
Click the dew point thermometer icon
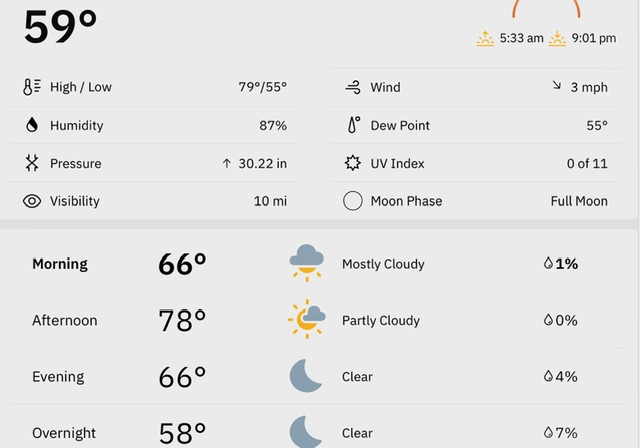click(x=353, y=125)
